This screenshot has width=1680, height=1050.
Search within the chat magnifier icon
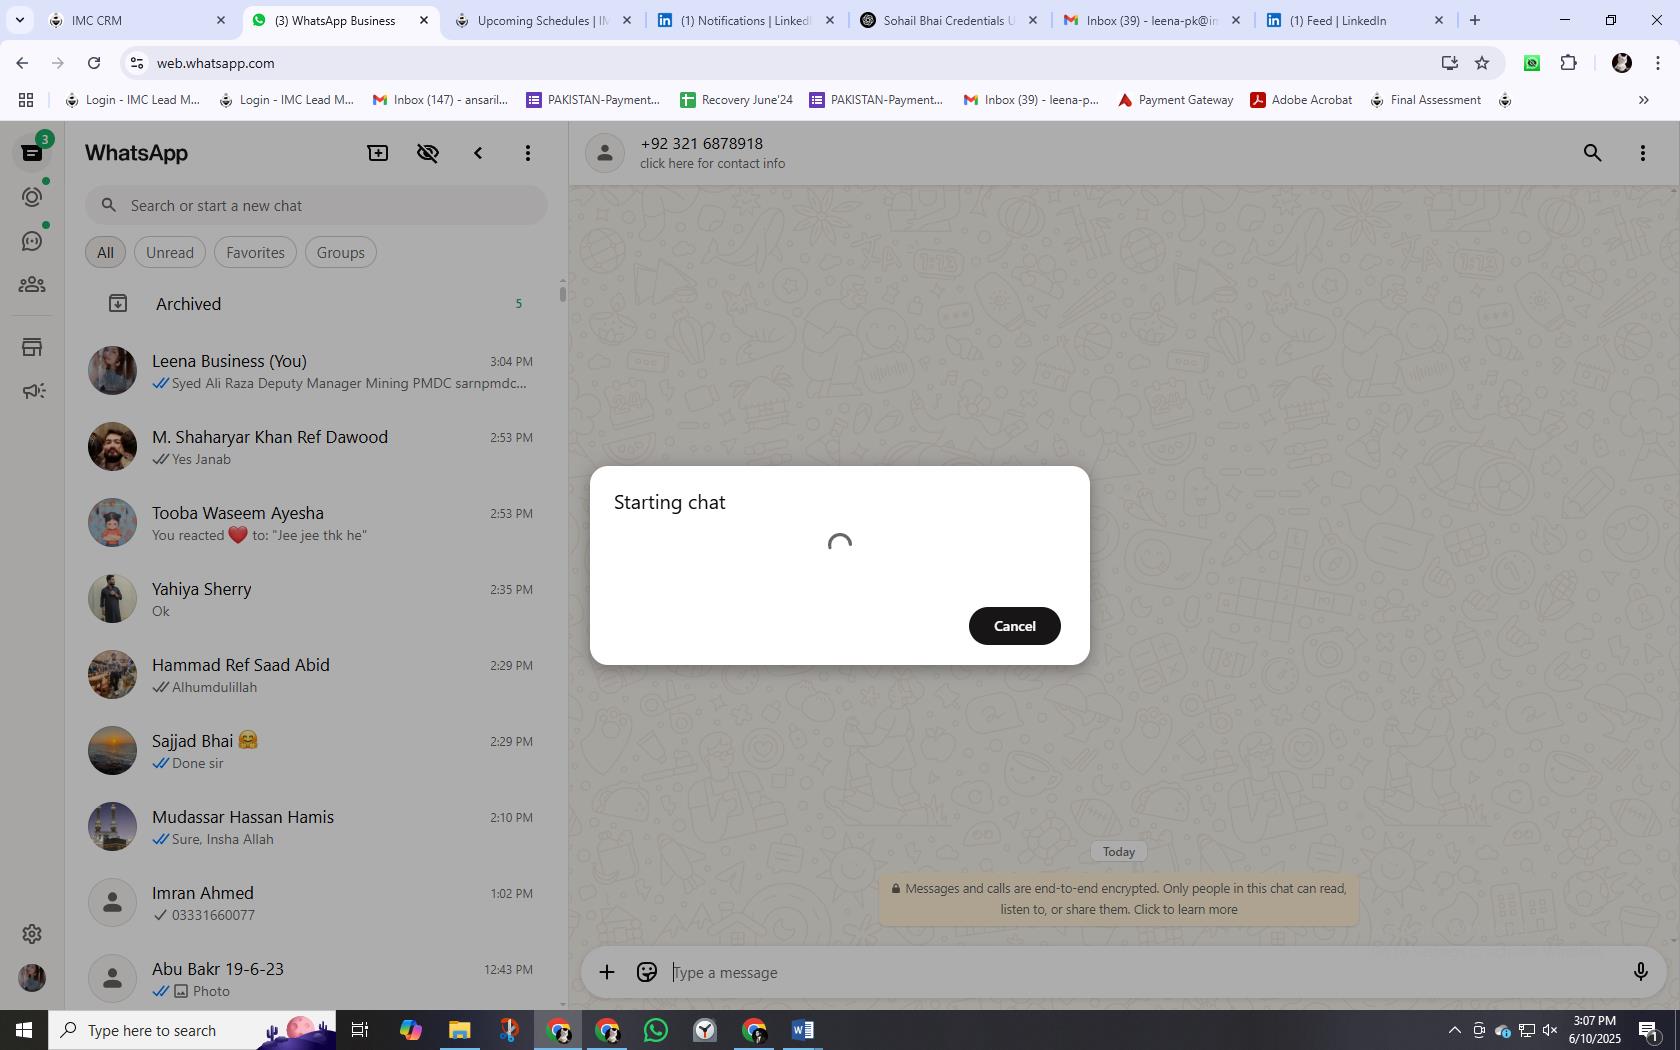pyautogui.click(x=1592, y=153)
